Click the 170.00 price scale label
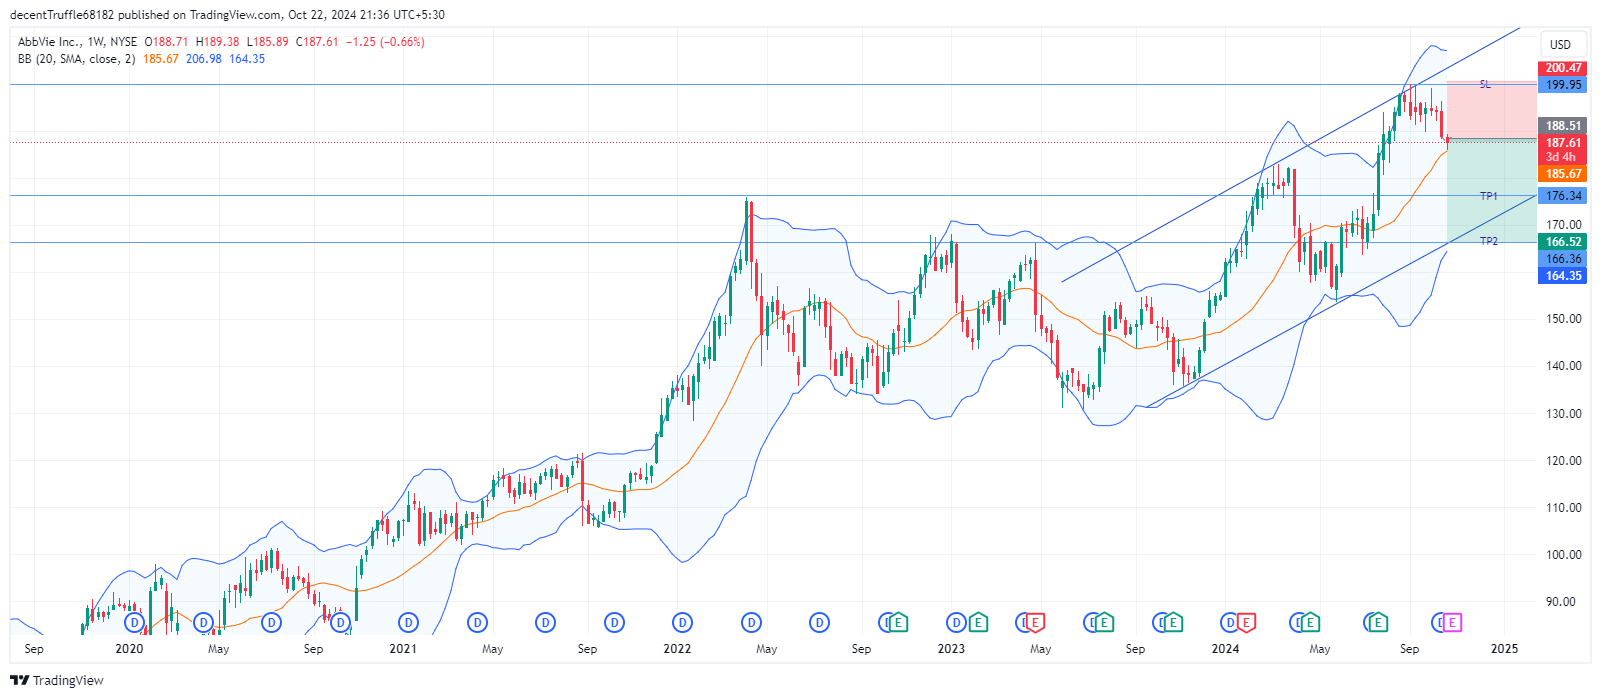The image size is (1601, 698). [1563, 225]
